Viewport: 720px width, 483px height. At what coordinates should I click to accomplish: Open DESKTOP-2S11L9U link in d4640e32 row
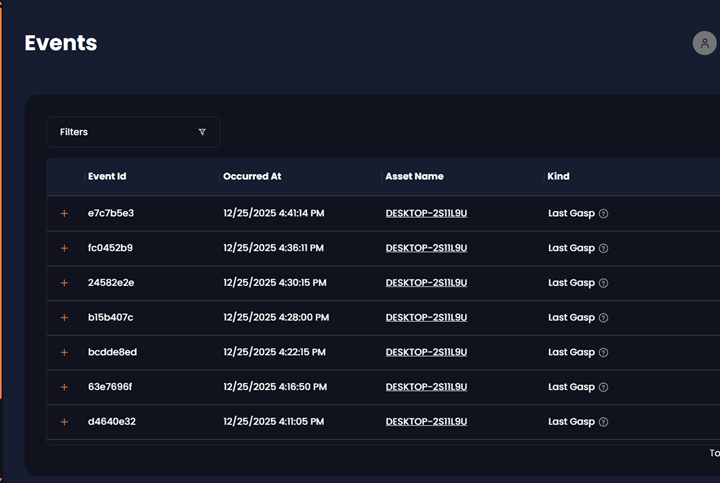coord(426,422)
